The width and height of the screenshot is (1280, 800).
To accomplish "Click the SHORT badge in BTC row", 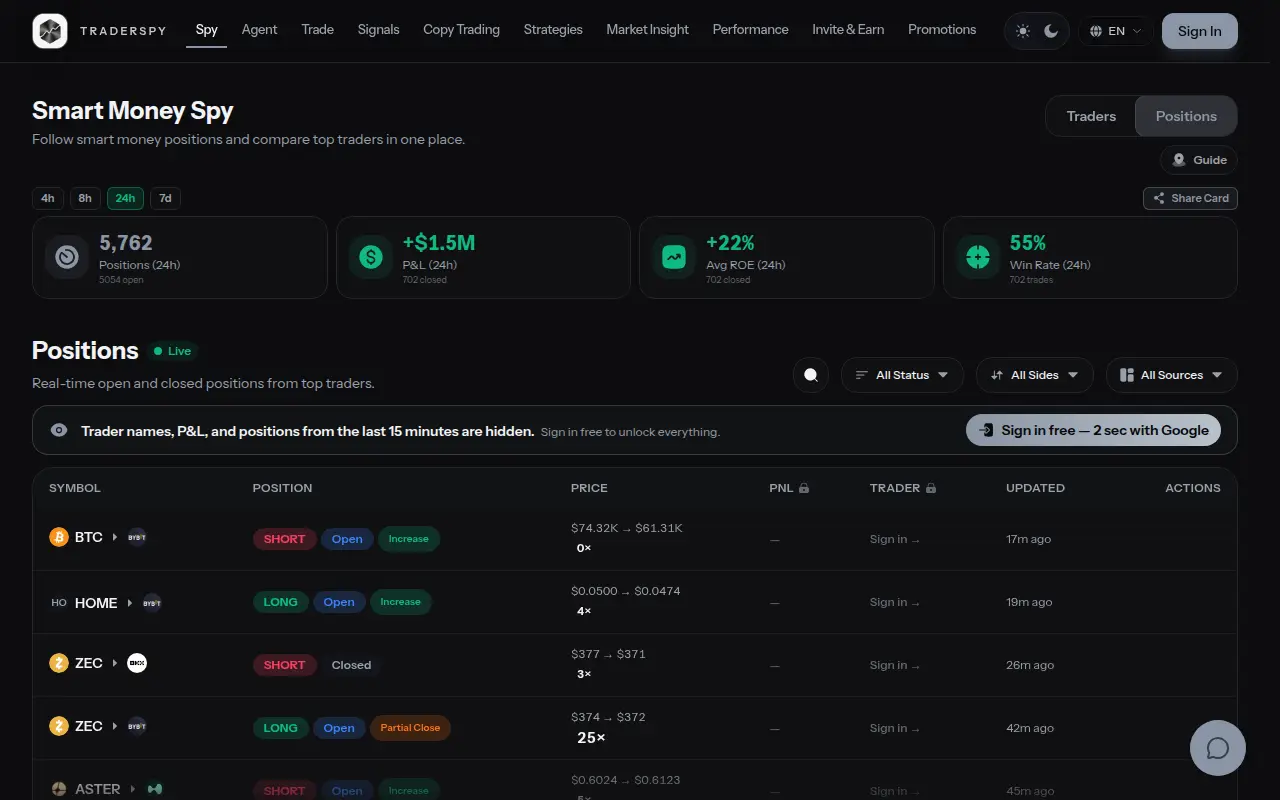I will pos(284,539).
